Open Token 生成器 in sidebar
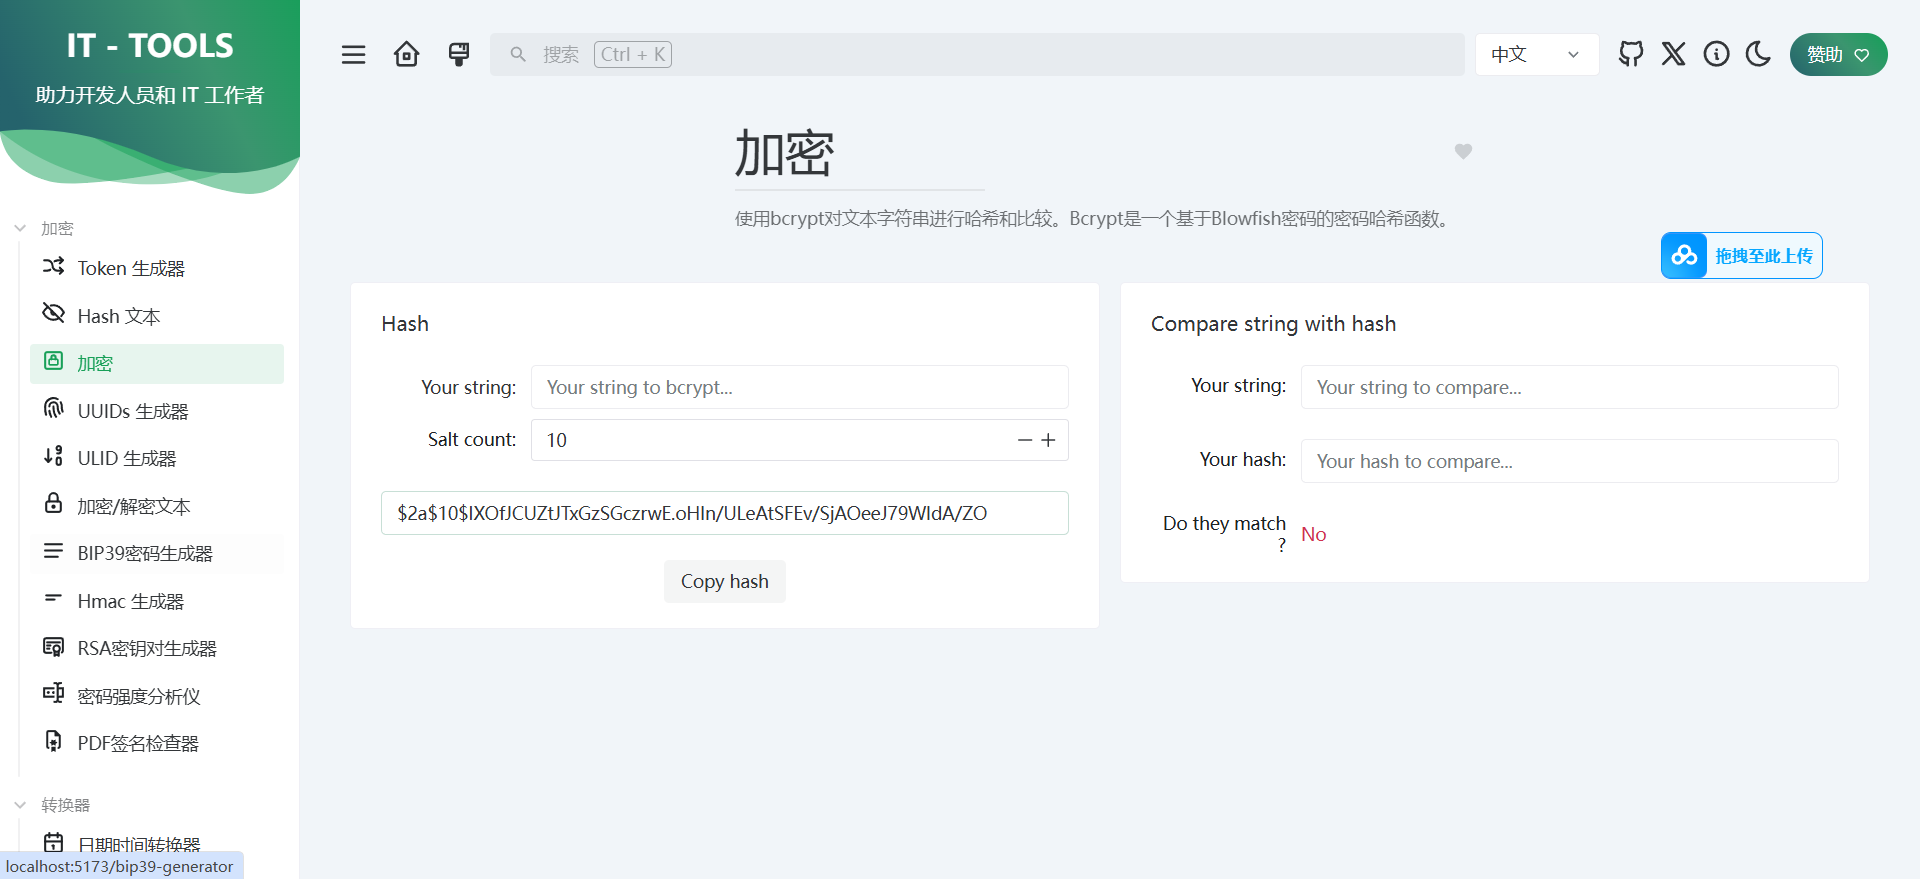The height and width of the screenshot is (879, 1920). 131,268
